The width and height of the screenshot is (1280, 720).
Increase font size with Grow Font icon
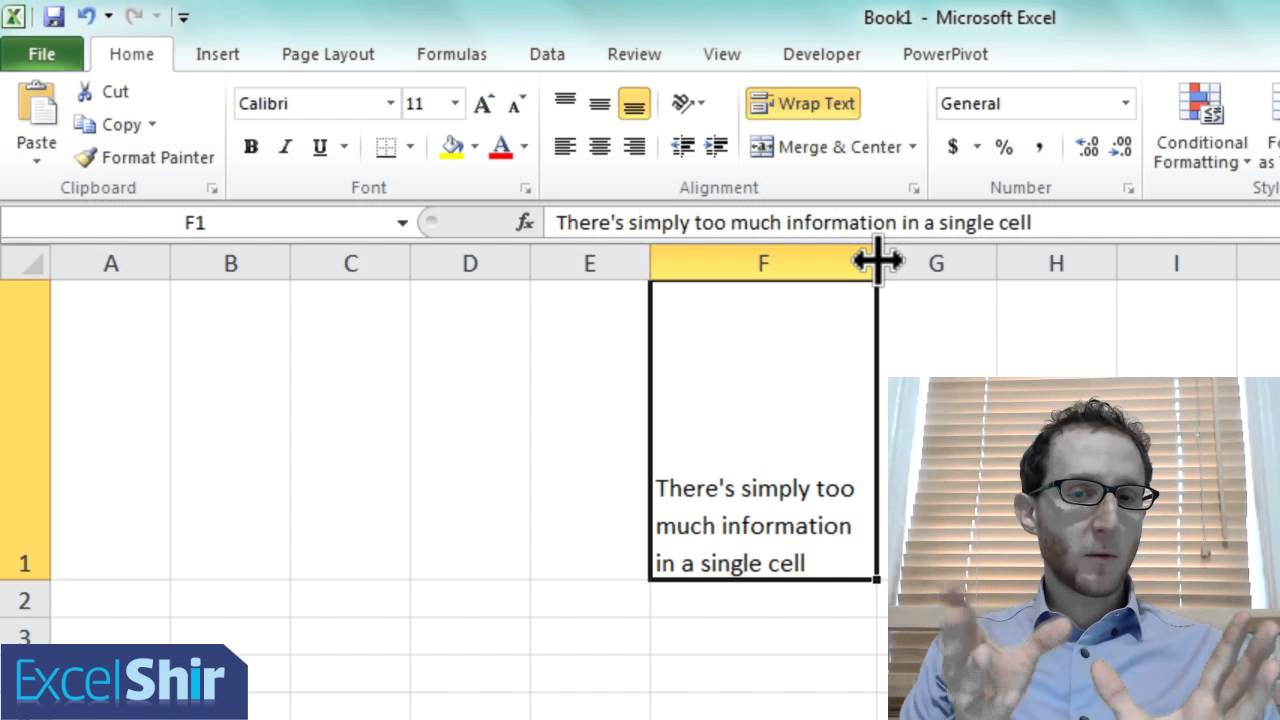(x=484, y=104)
